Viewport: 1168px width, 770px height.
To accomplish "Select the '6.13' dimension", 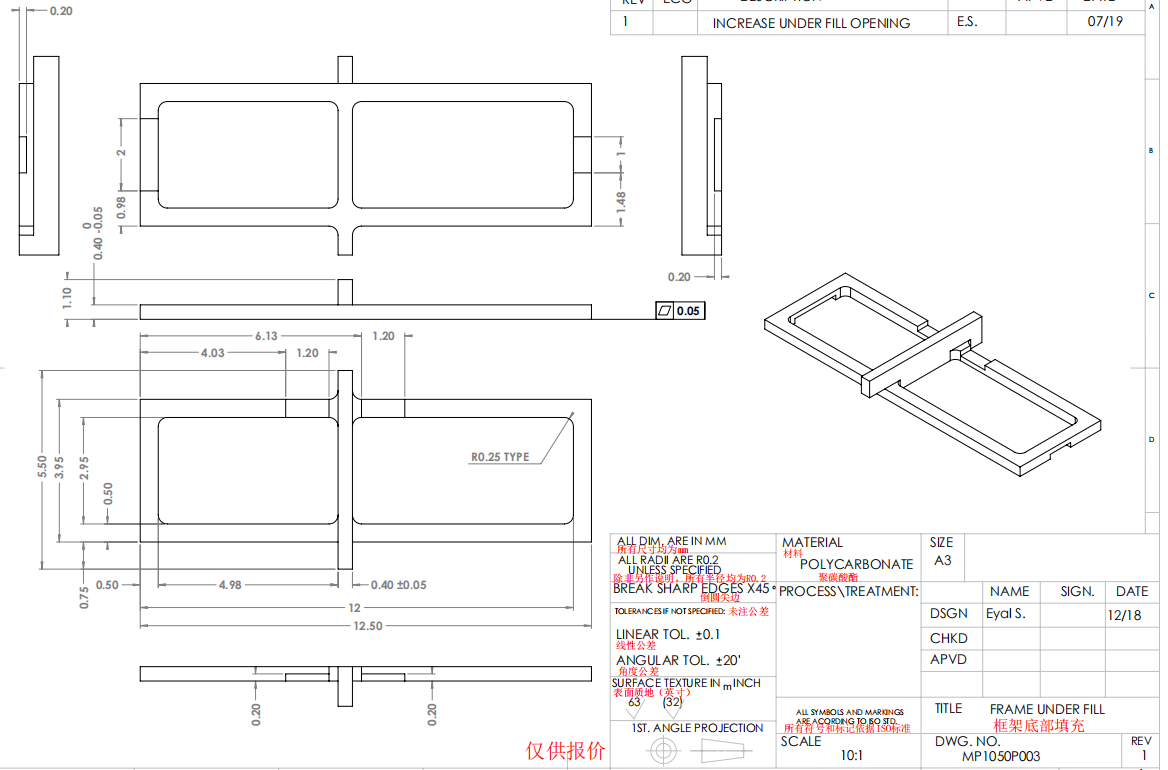I will click(x=266, y=336).
